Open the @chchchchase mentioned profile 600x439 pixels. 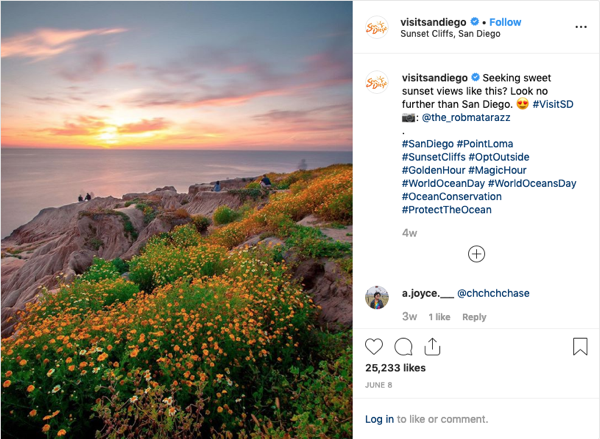pos(493,293)
